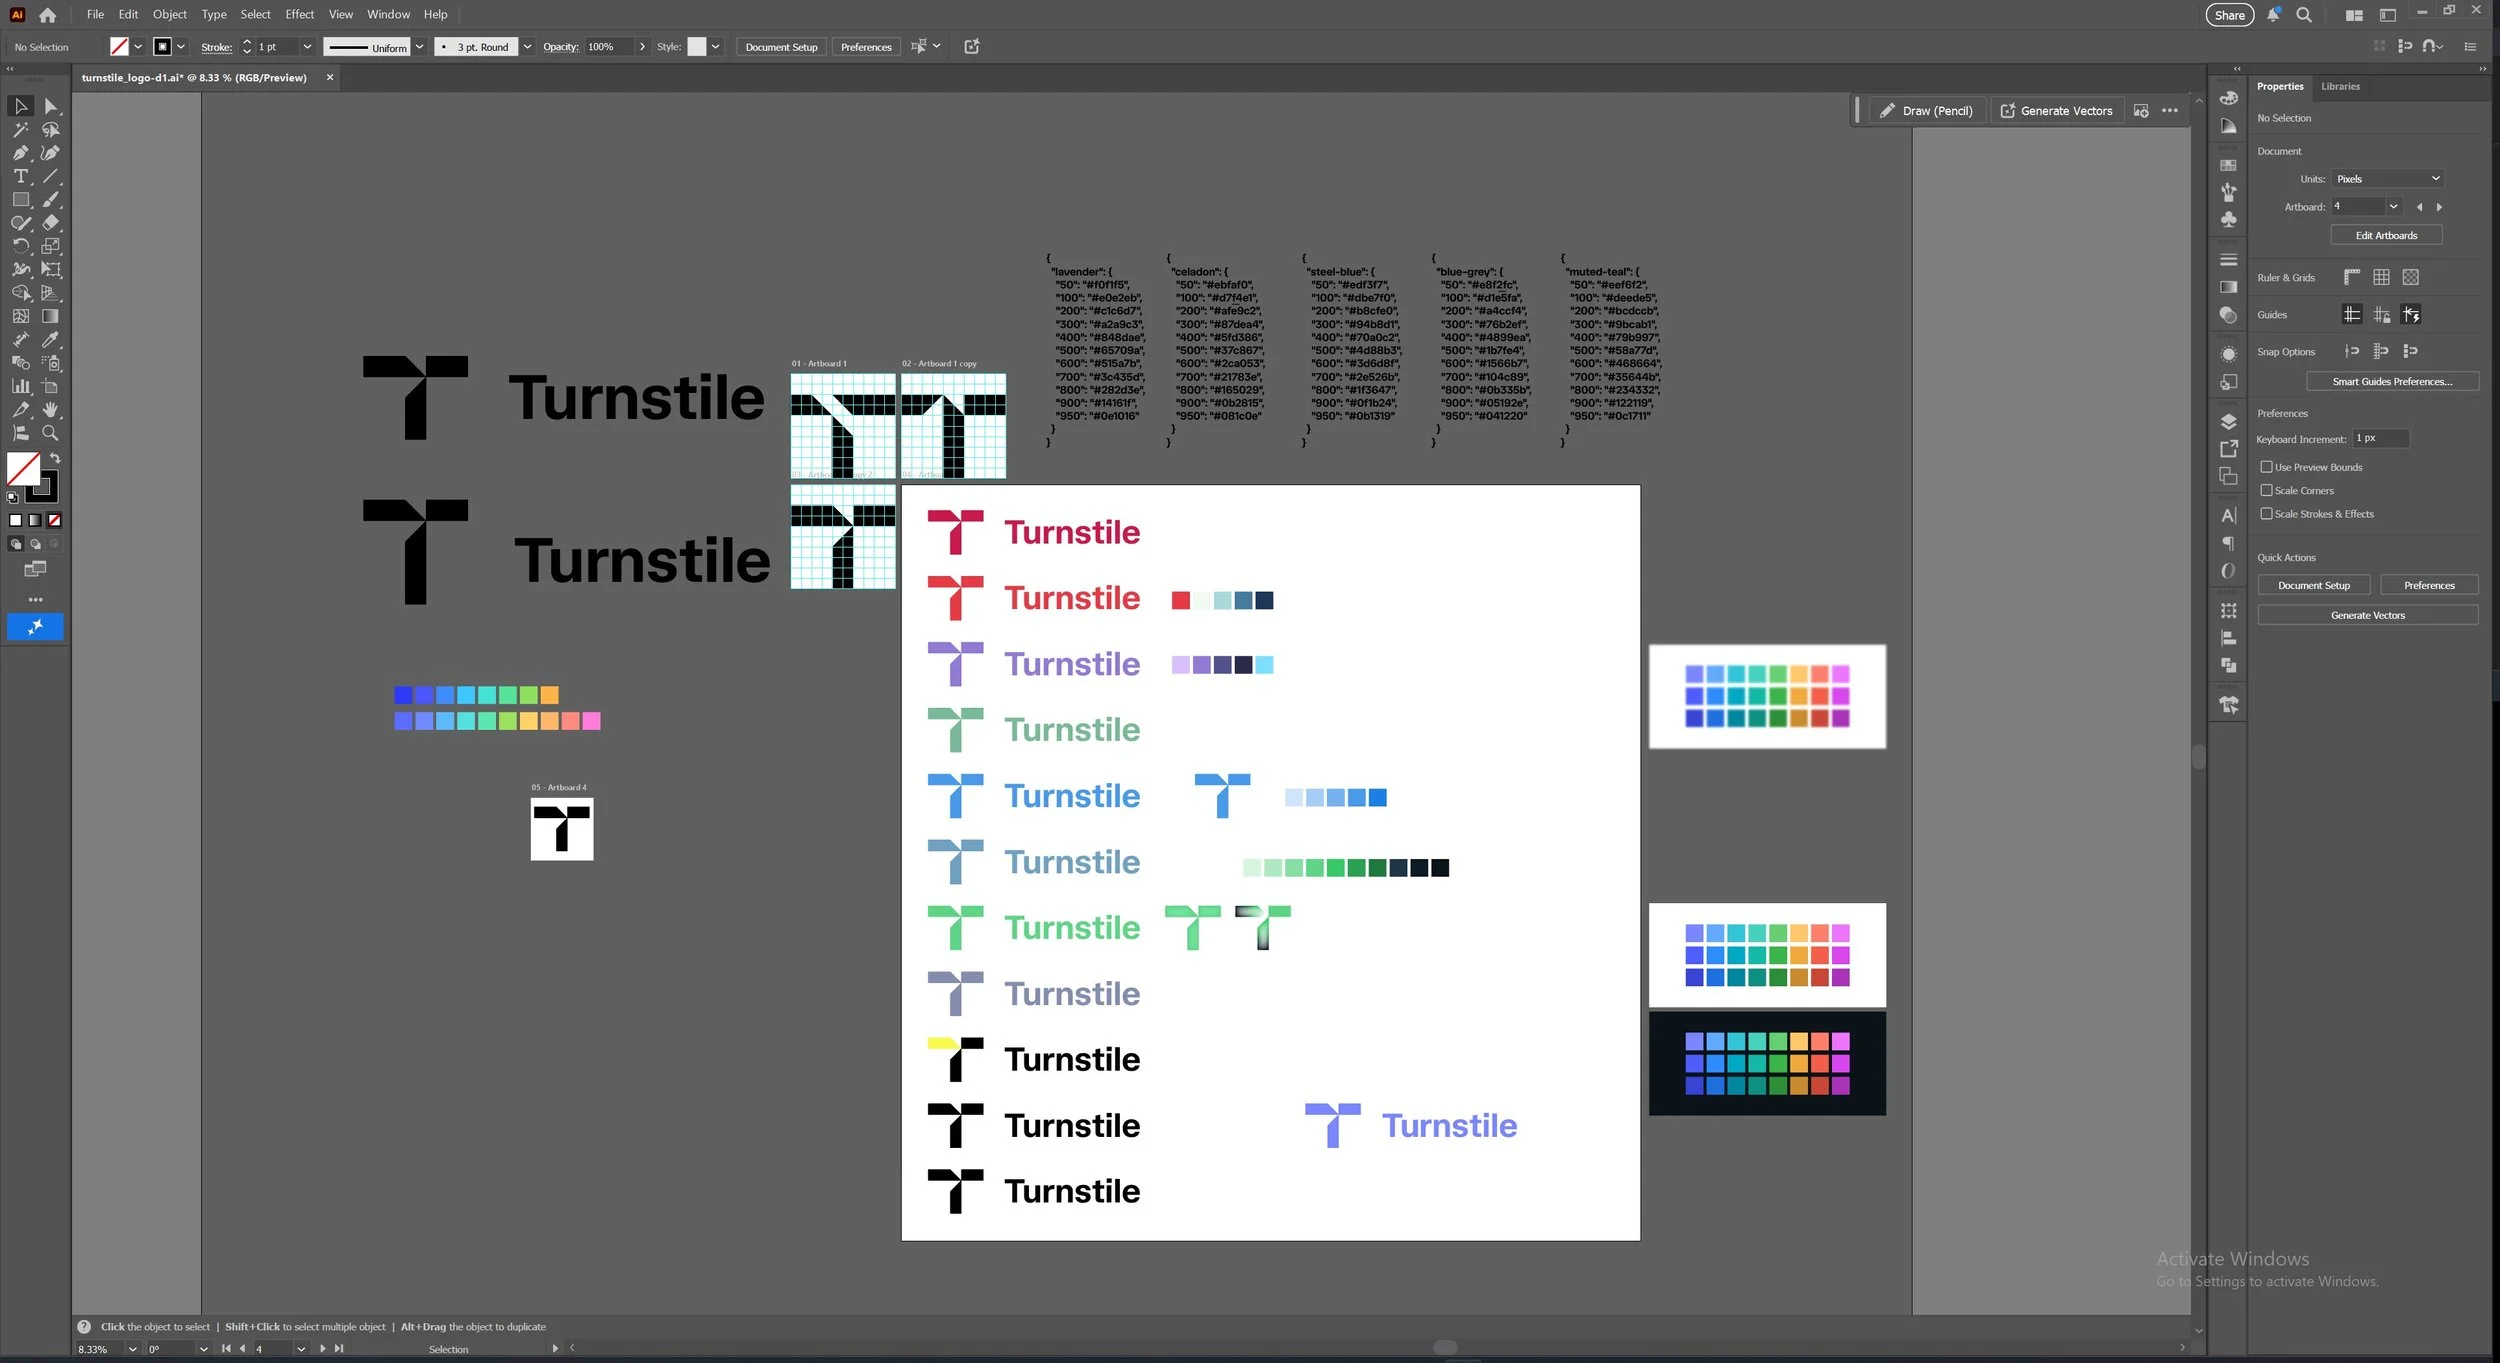Select the Eyedropper tool
The width and height of the screenshot is (2500, 1363).
pyautogui.click(x=50, y=340)
